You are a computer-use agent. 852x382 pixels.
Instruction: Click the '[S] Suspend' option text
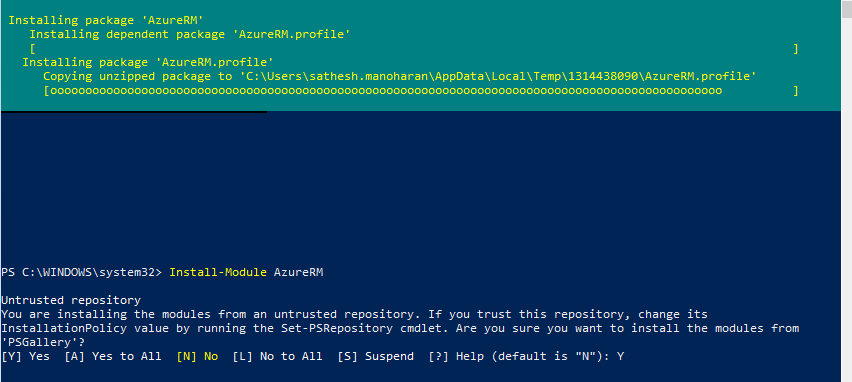pos(375,356)
